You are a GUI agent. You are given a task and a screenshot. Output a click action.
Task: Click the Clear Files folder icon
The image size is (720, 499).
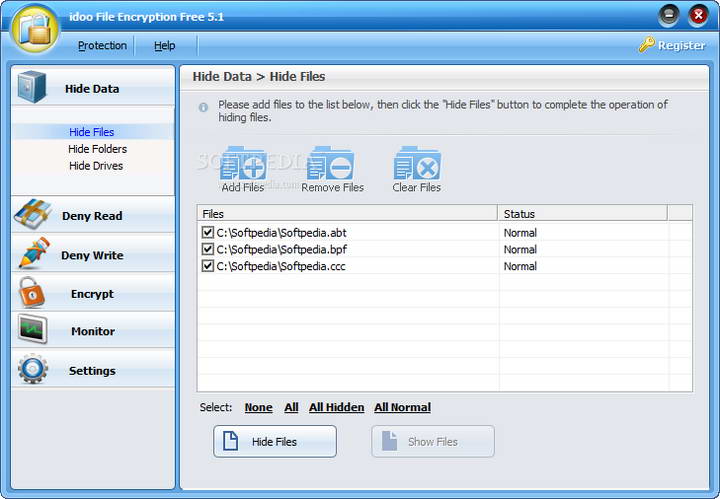tap(417, 163)
